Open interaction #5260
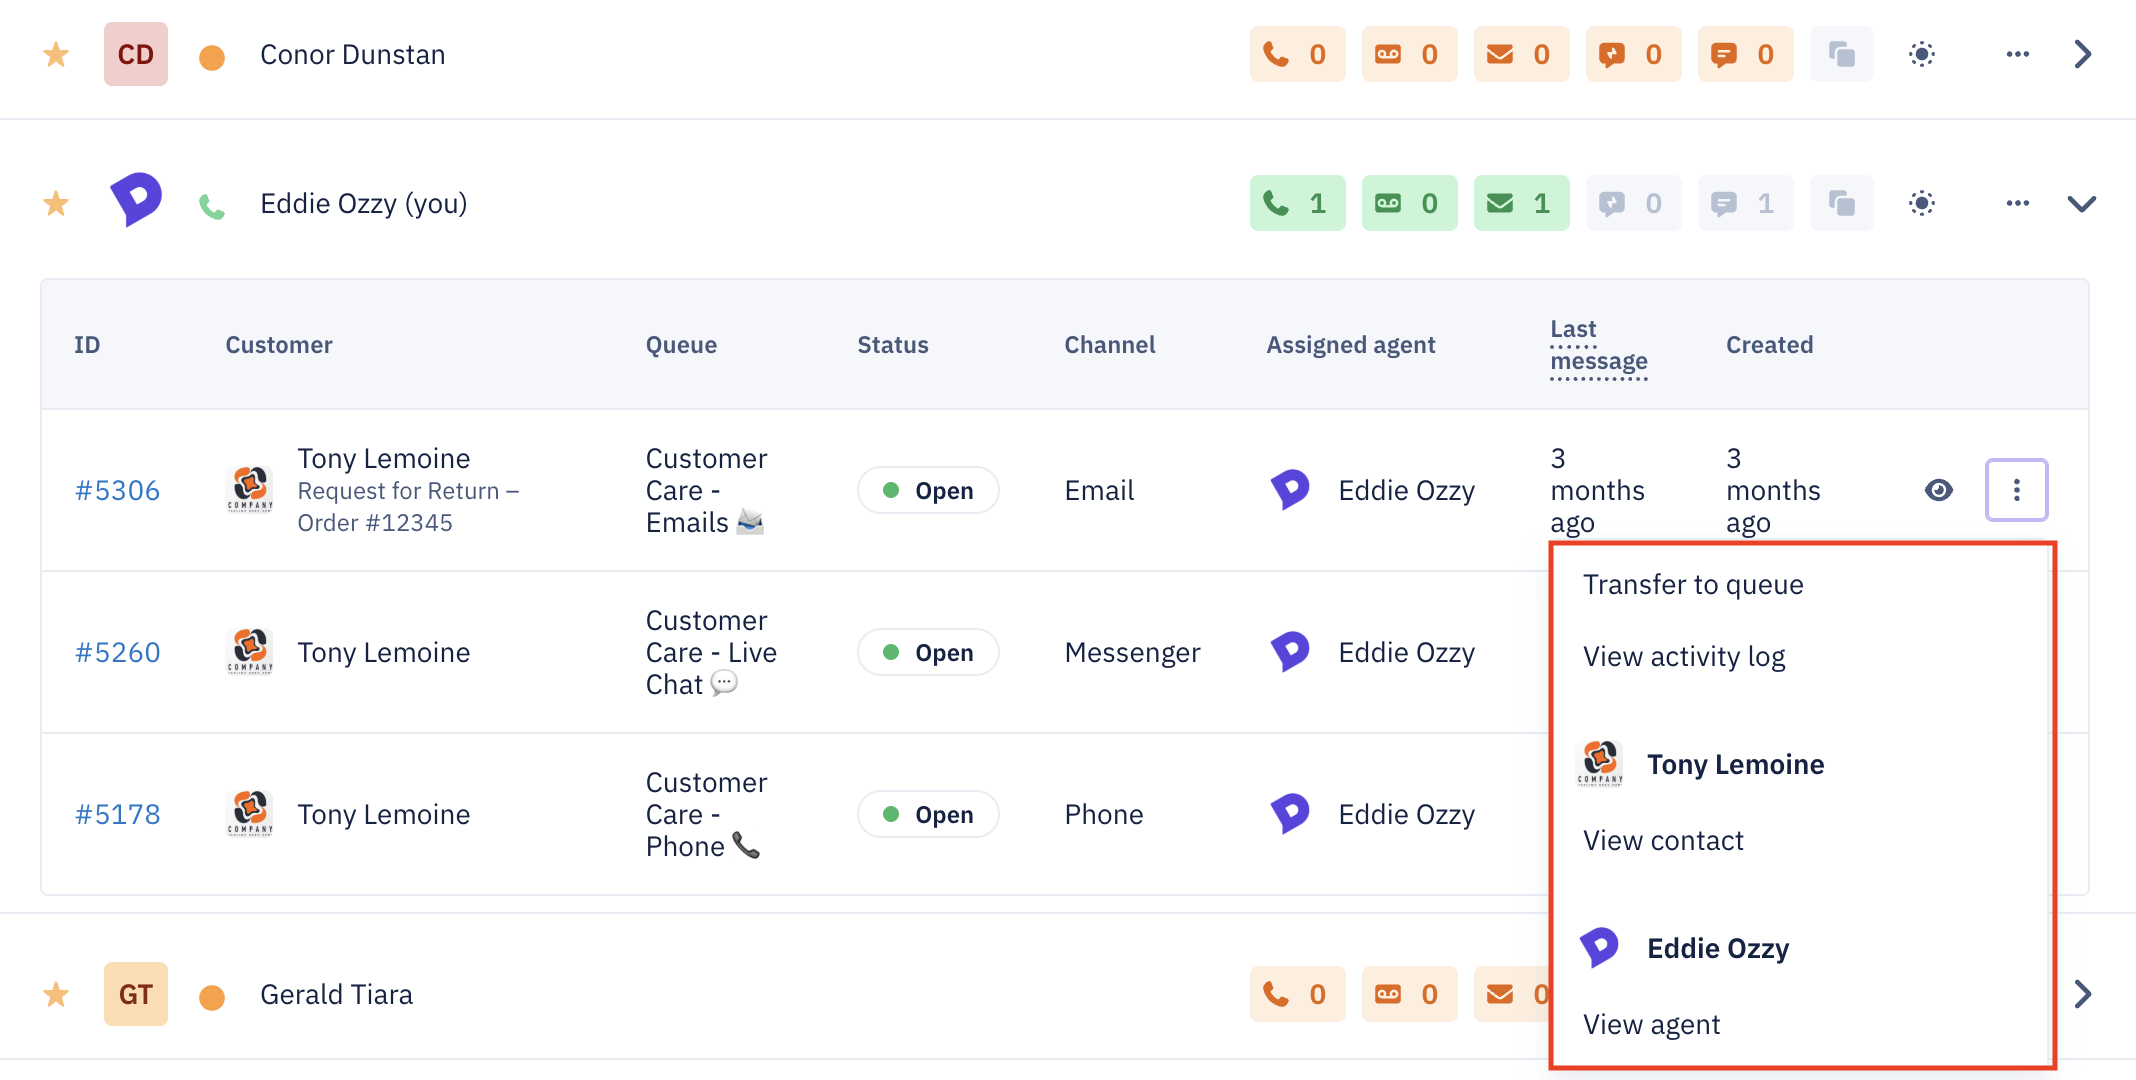 tap(117, 652)
